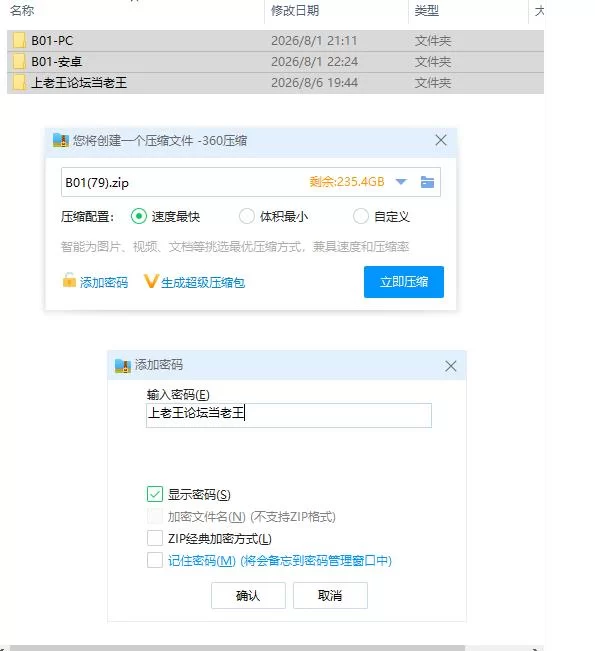Click the 上老王论坛当老王 folder icon
This screenshot has width=595, height=651.
[19, 82]
